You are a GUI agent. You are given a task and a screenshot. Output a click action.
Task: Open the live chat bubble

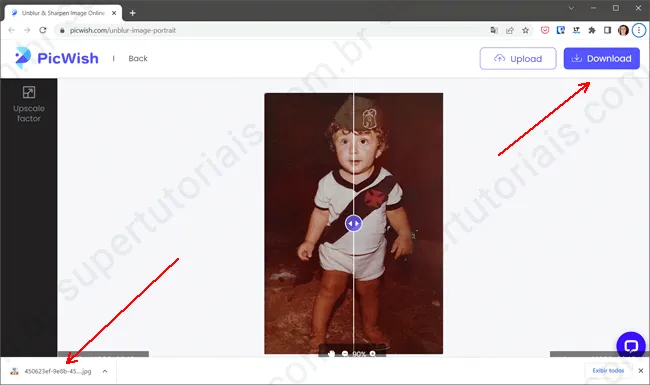pos(631,346)
